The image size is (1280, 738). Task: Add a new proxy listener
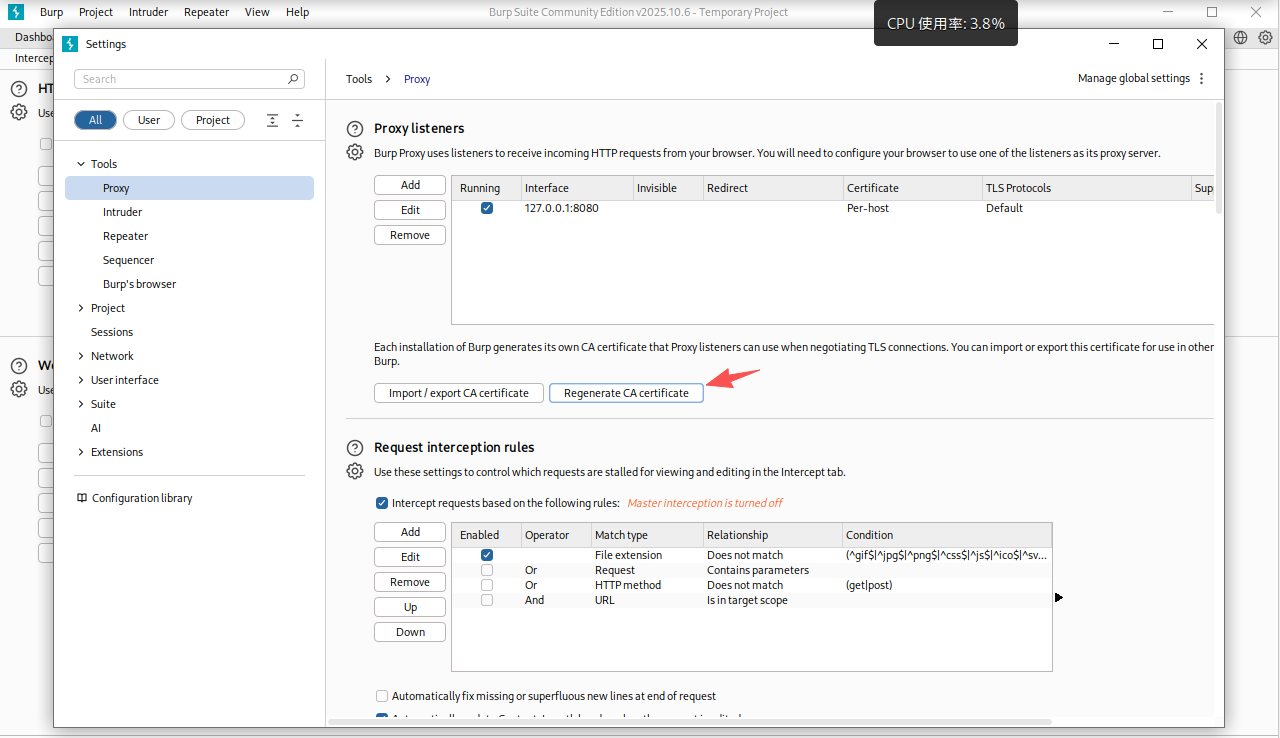coord(410,185)
